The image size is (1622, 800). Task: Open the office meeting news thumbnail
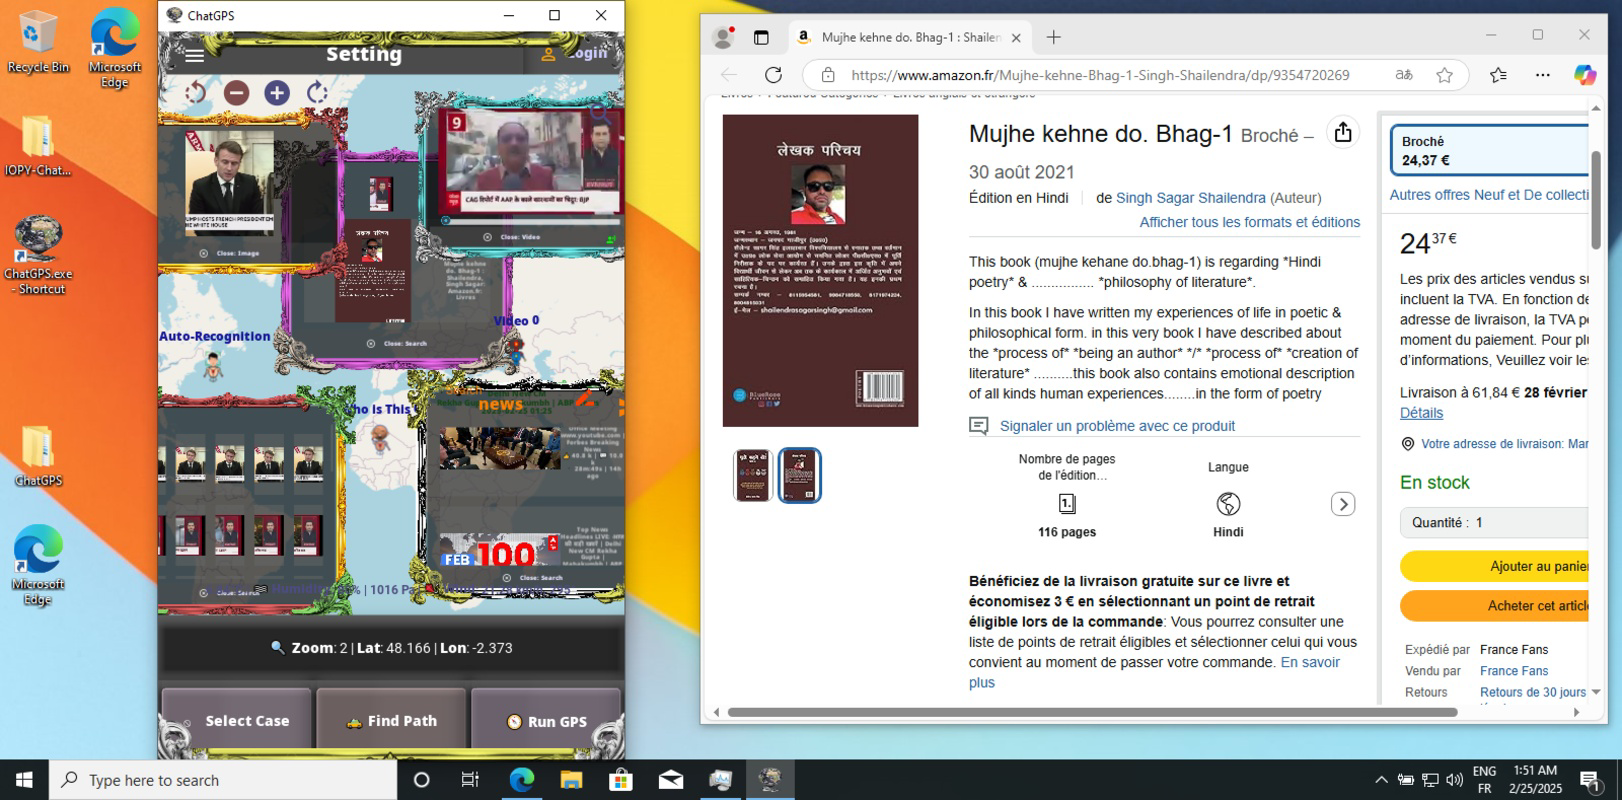(499, 448)
